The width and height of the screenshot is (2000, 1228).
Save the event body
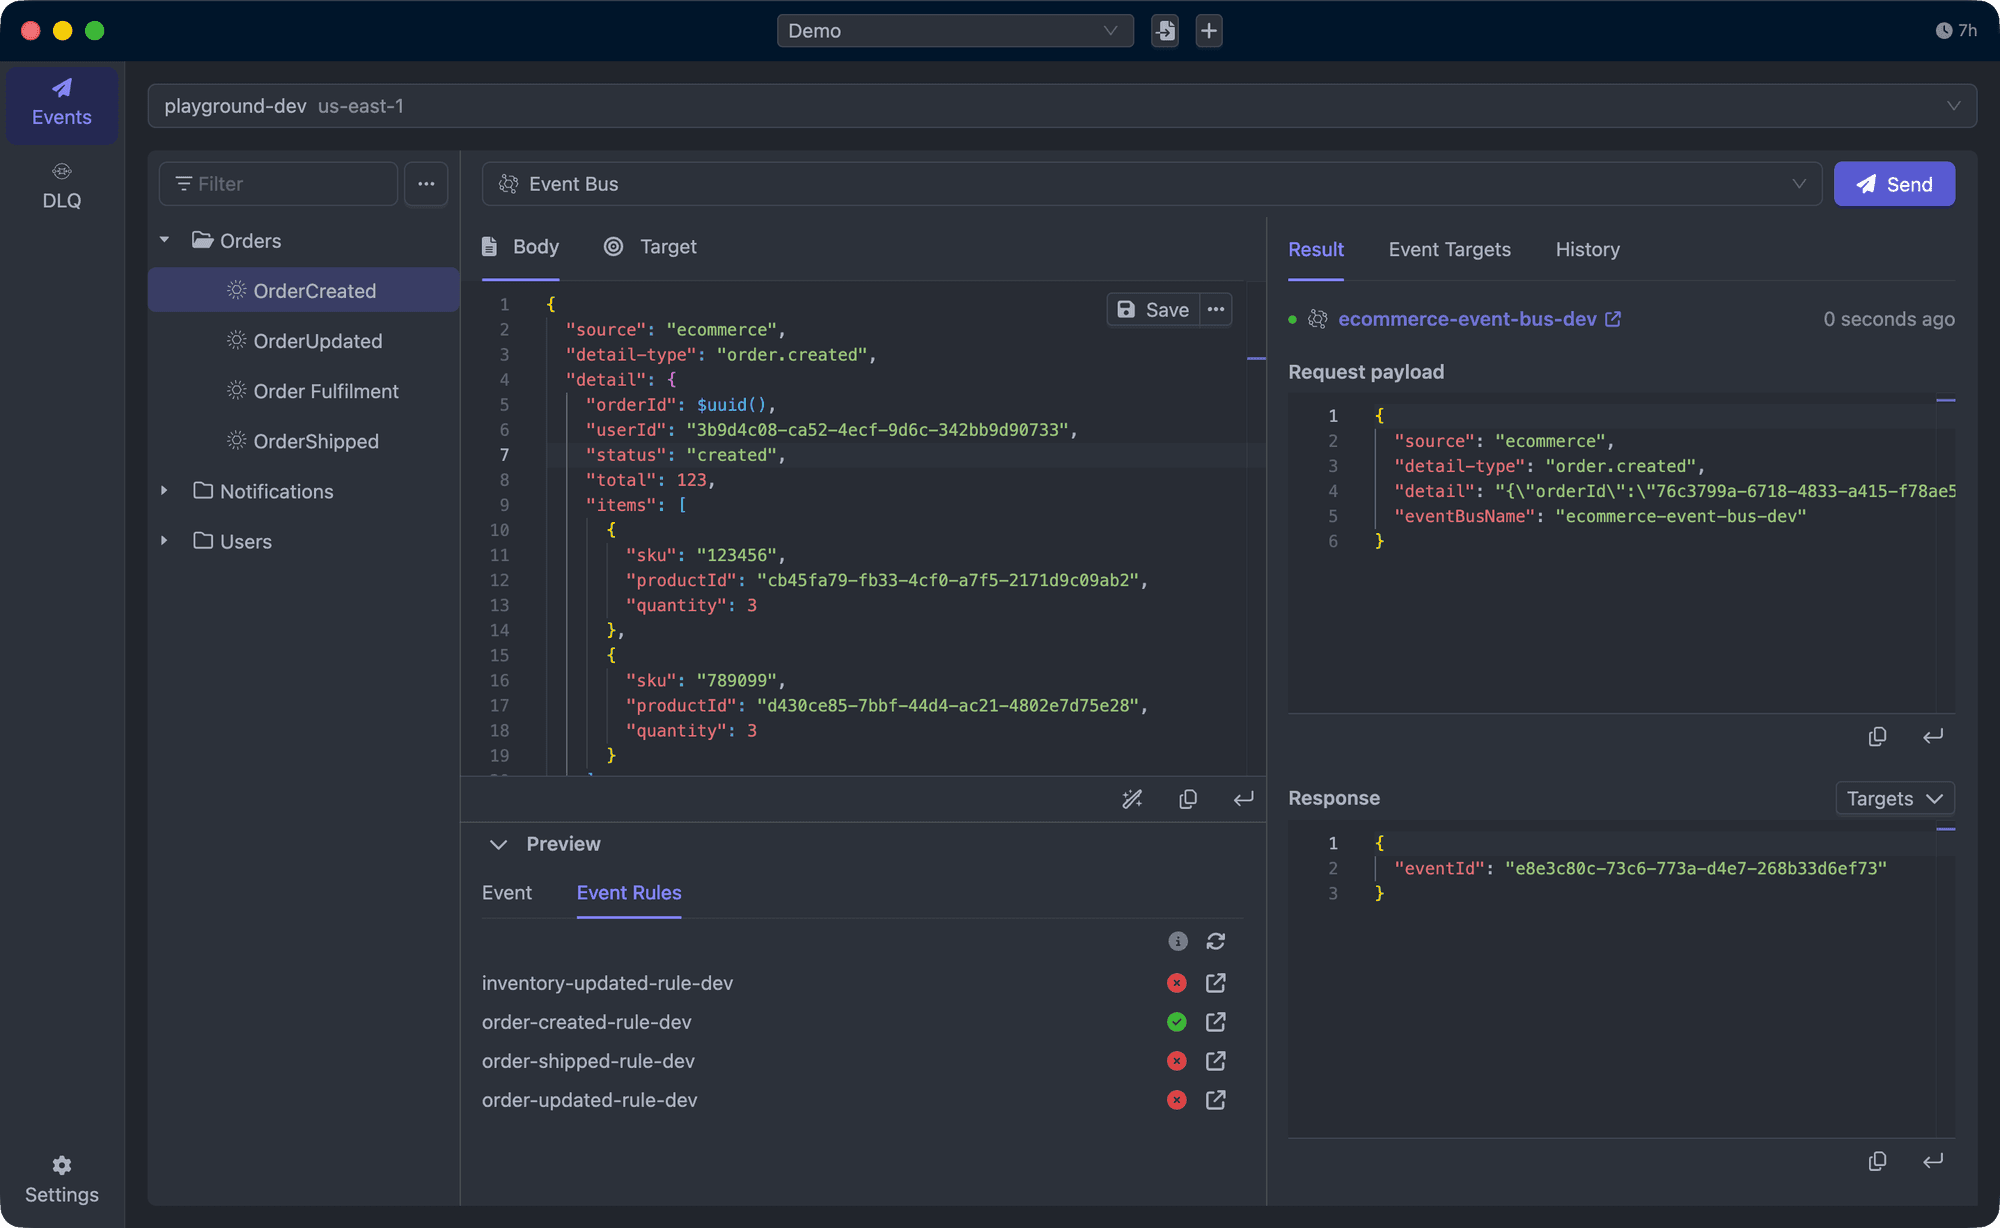pos(1153,310)
